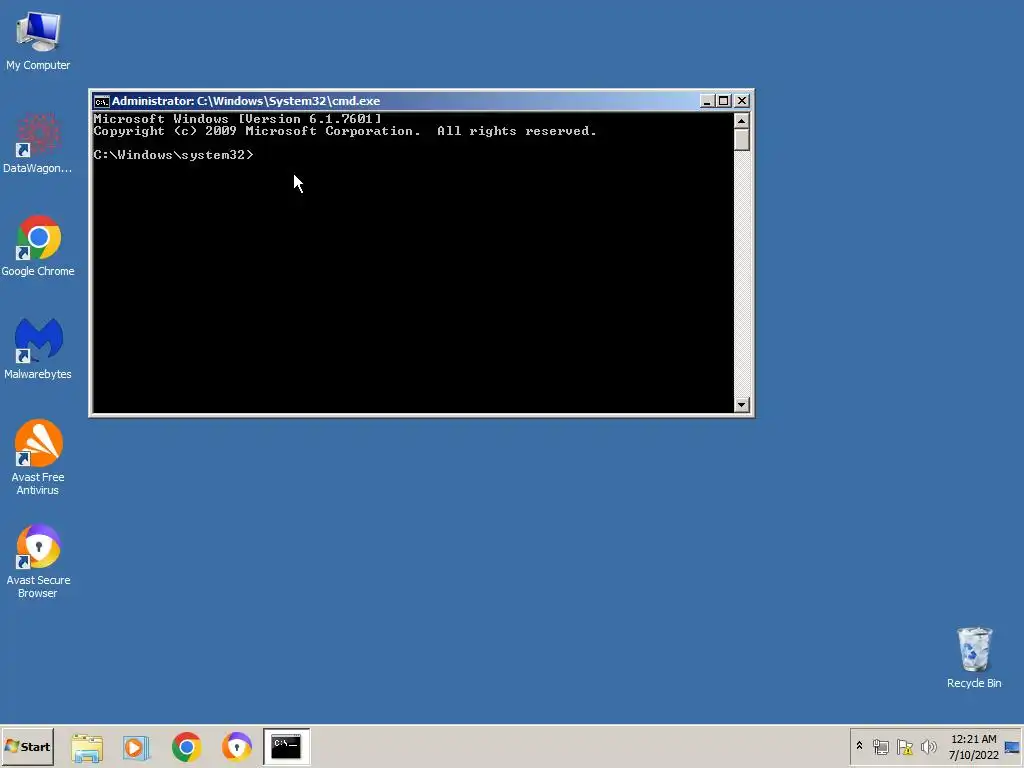The image size is (1024, 768).
Task: Open the Start menu
Action: coord(27,746)
